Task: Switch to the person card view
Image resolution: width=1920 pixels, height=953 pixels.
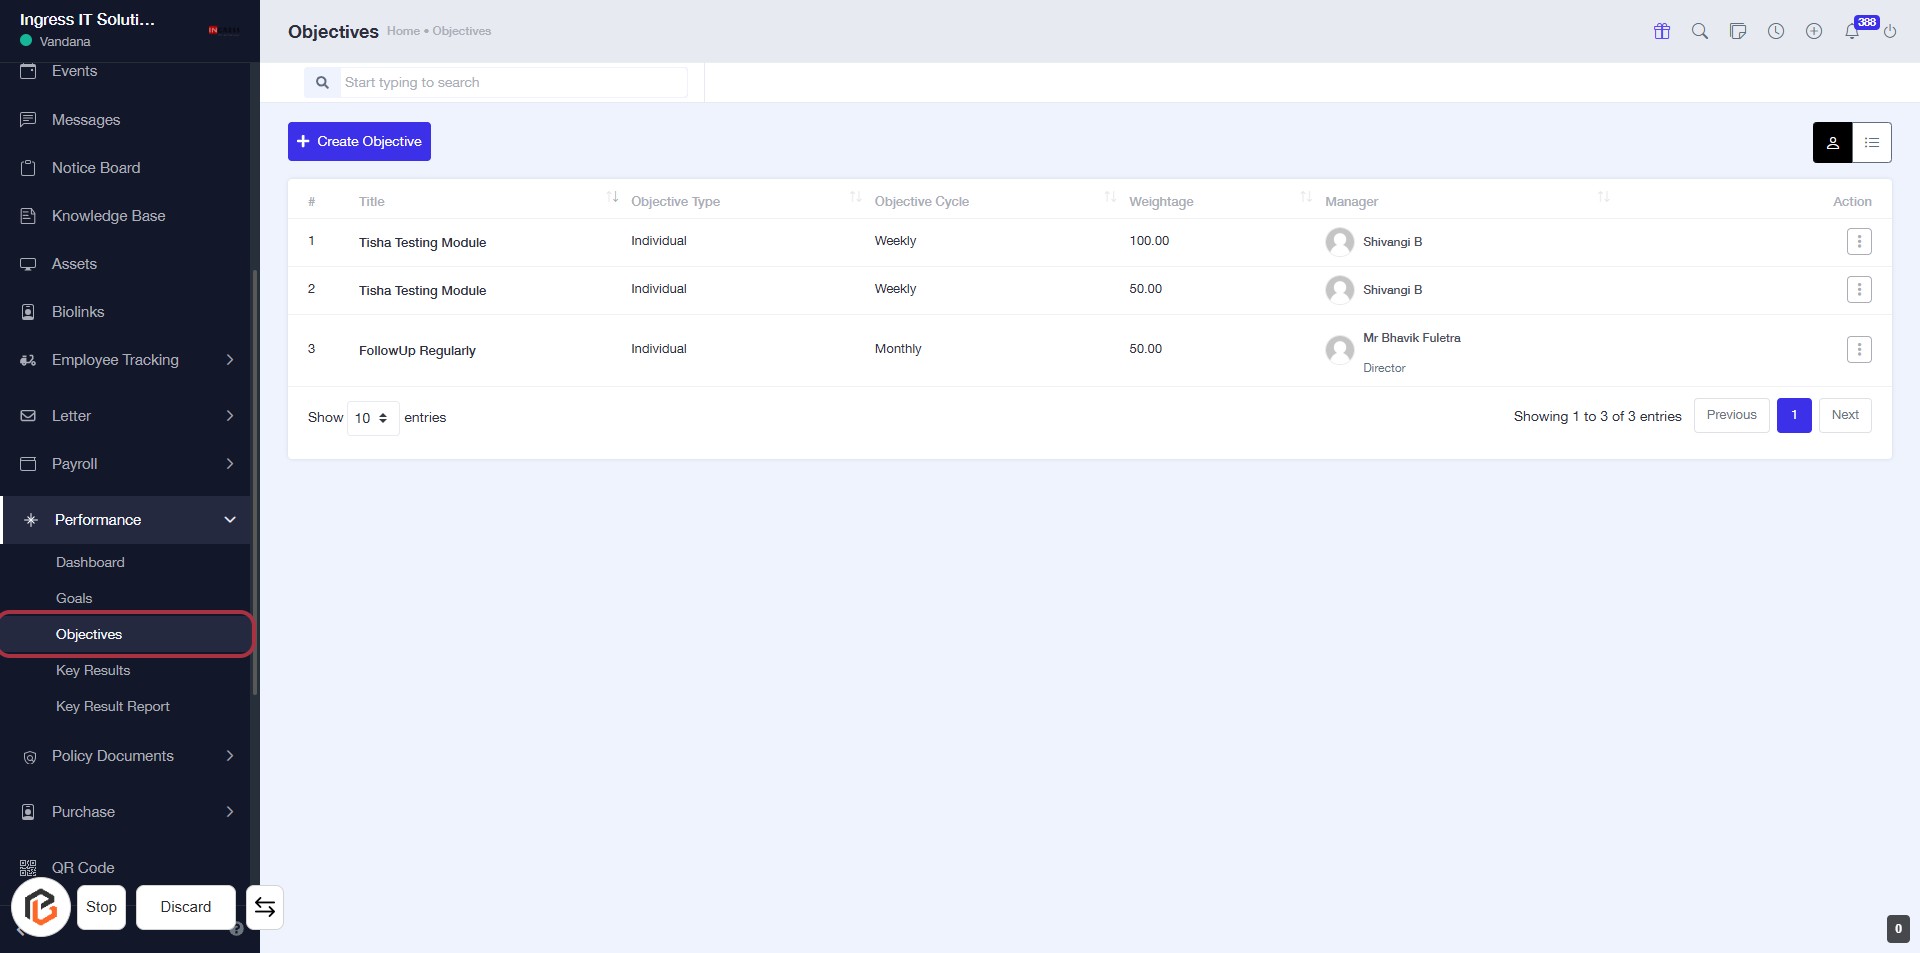Action: click(x=1833, y=143)
